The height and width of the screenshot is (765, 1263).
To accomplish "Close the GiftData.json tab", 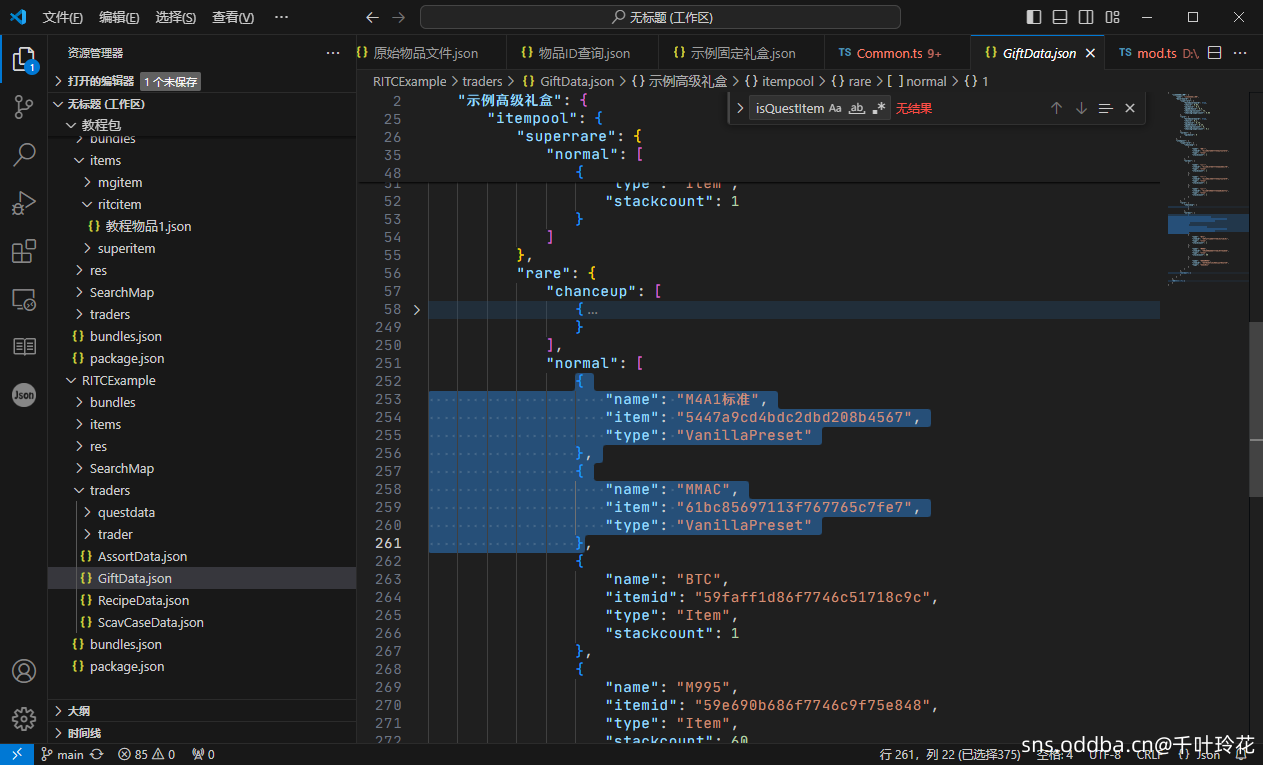I will pos(1090,53).
